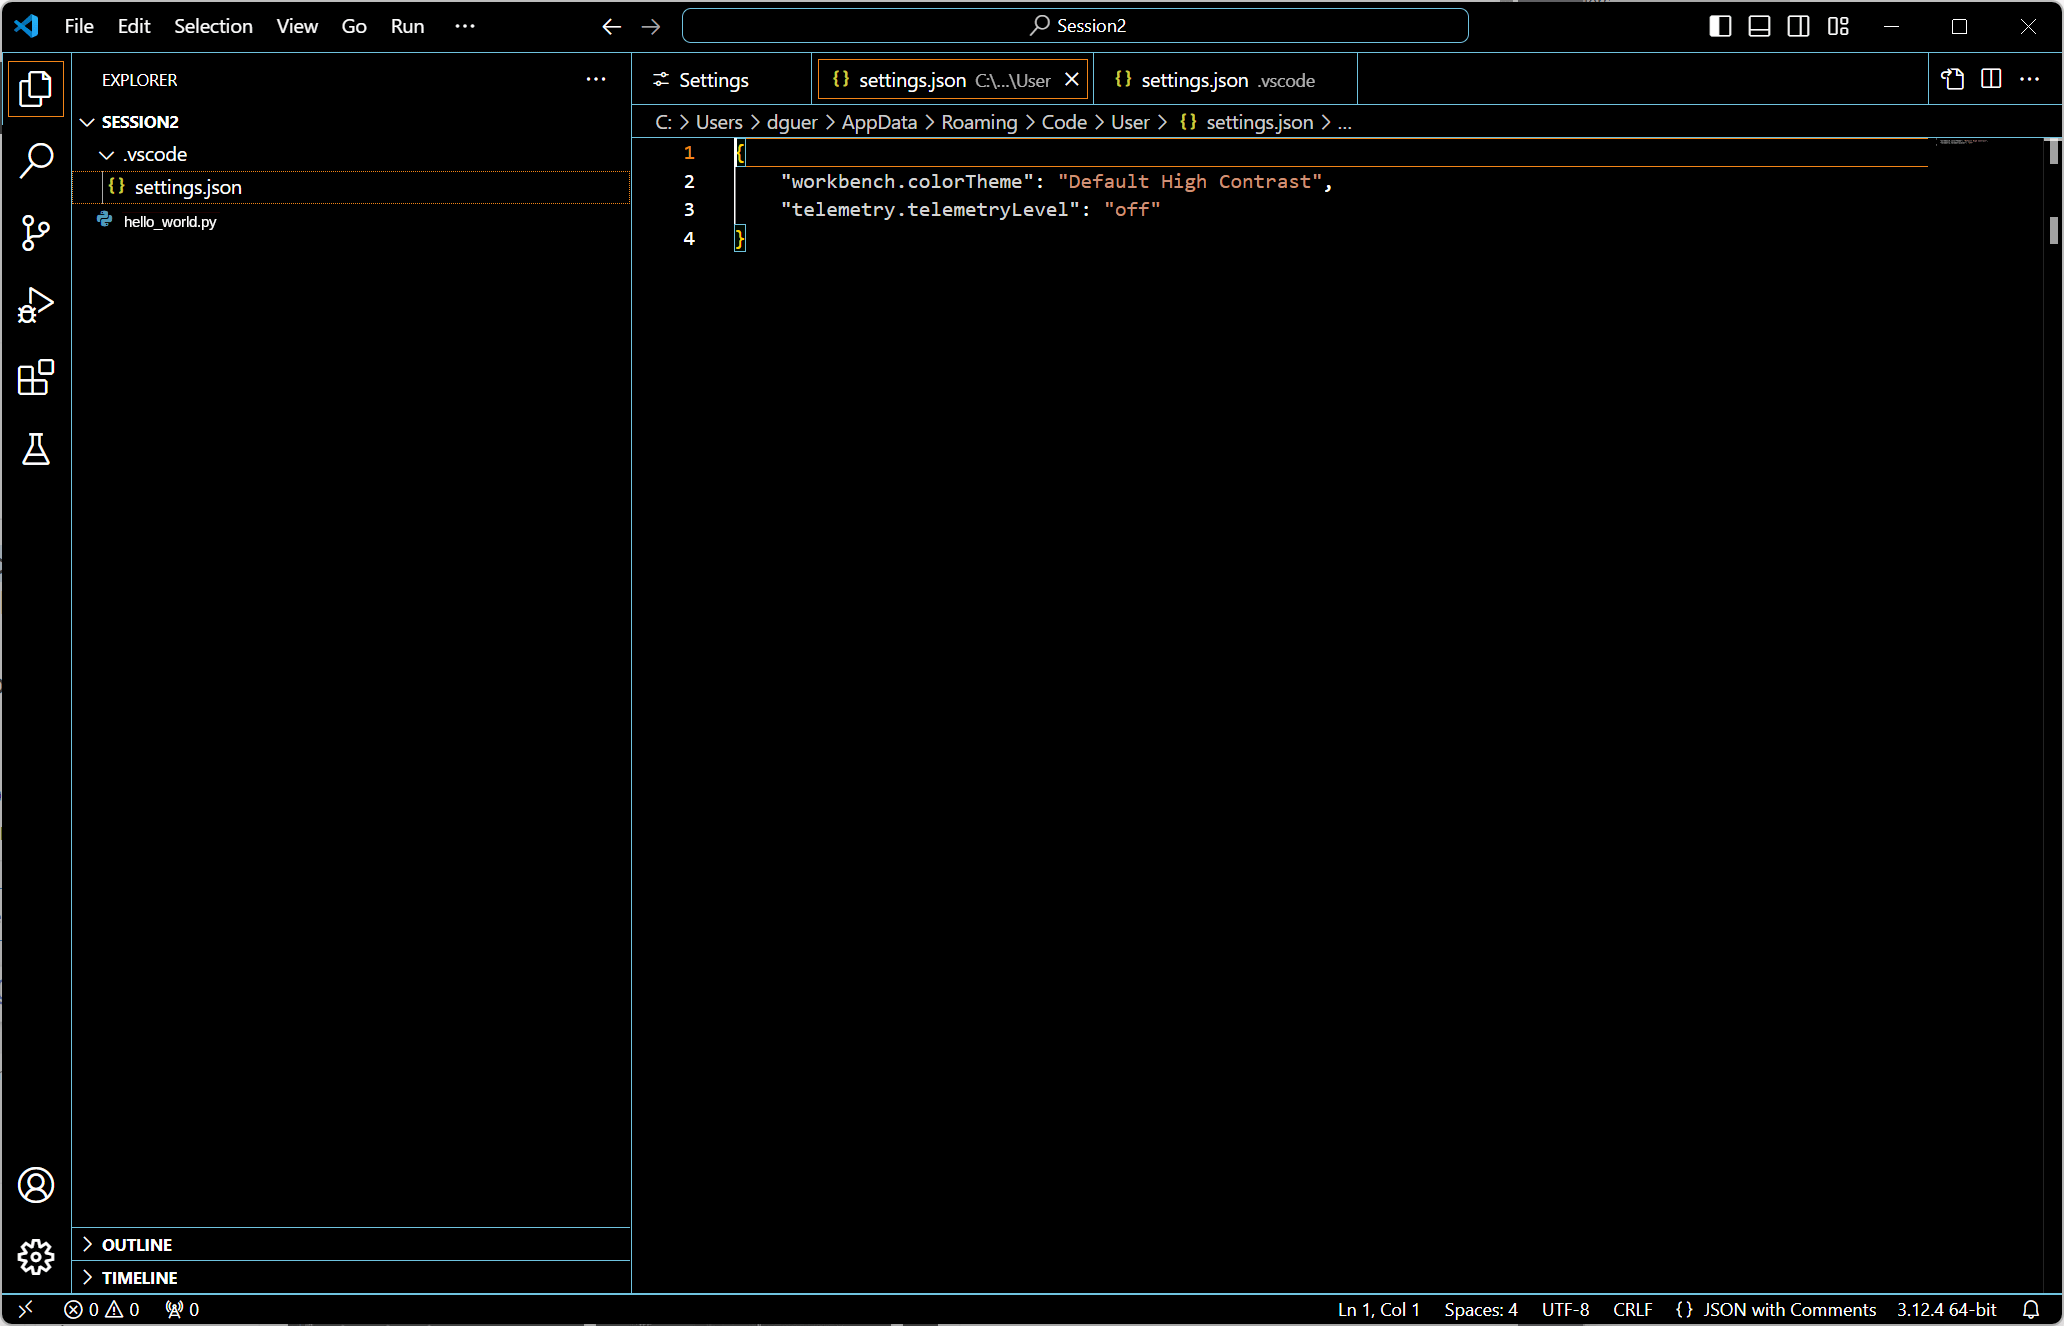Open the Search view in activity bar
Screen dimensions: 2064x1326
(x=36, y=160)
